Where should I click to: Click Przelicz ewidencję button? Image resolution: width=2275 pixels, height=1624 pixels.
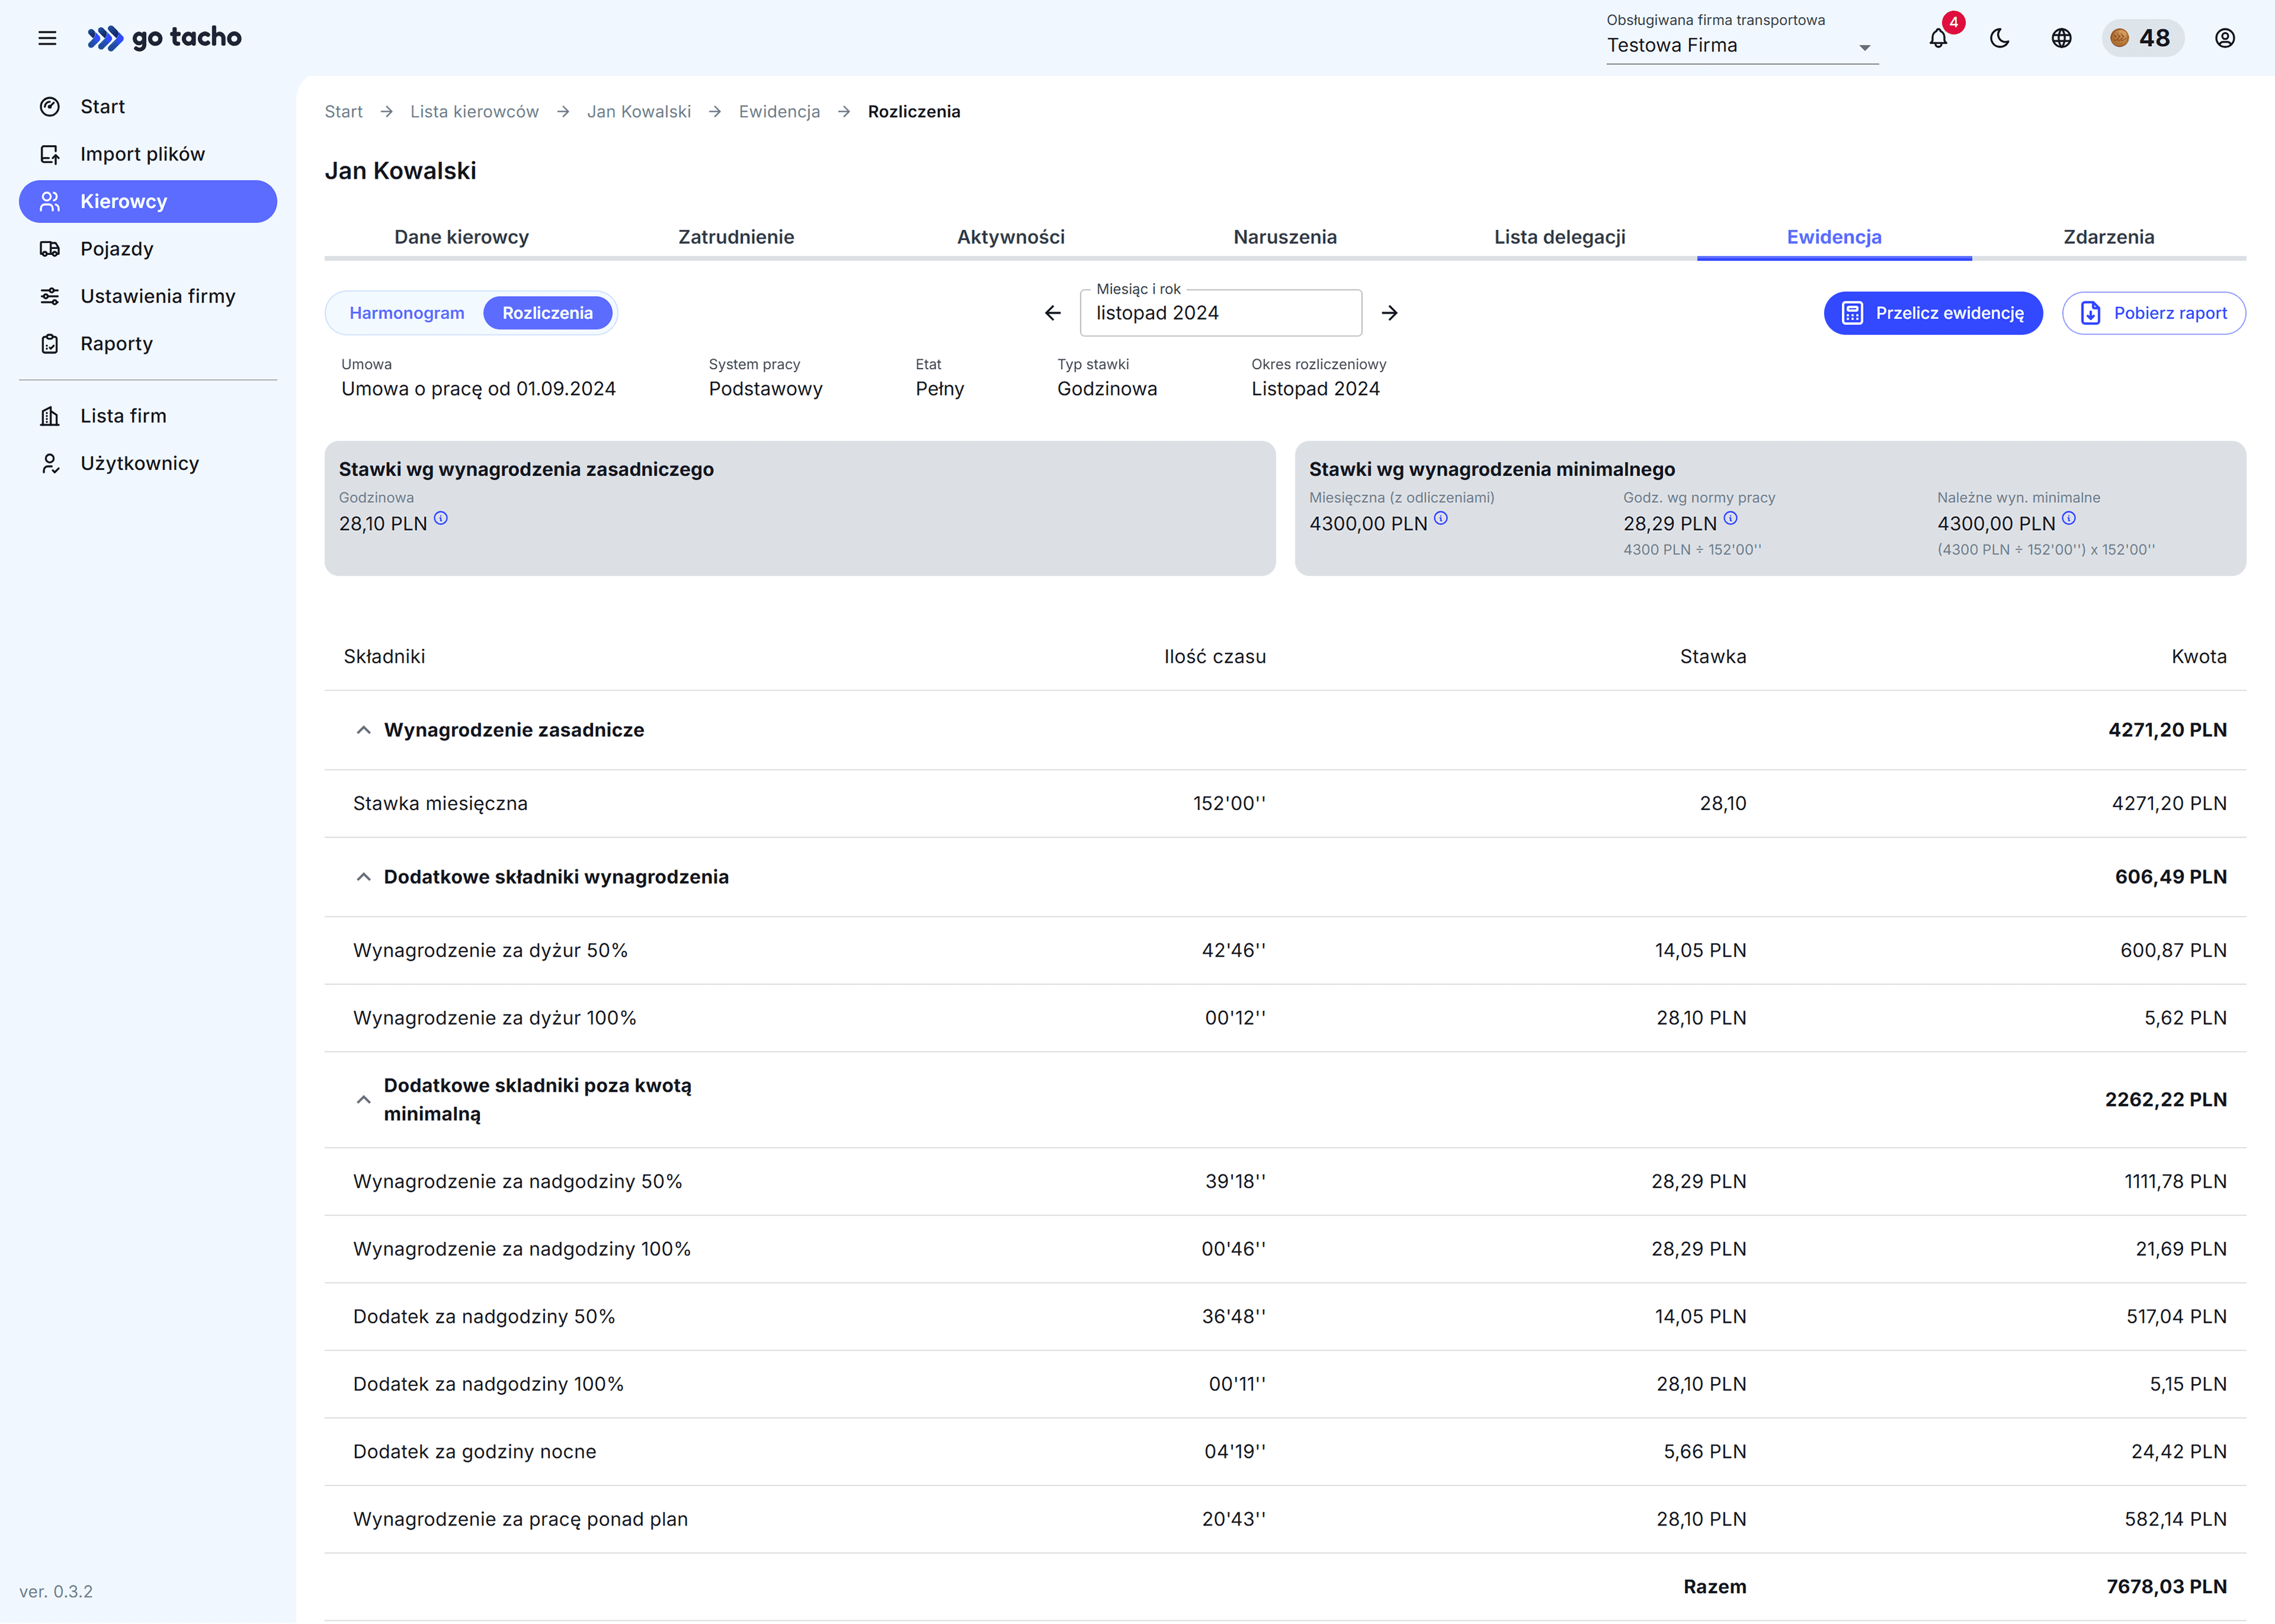click(x=1933, y=313)
